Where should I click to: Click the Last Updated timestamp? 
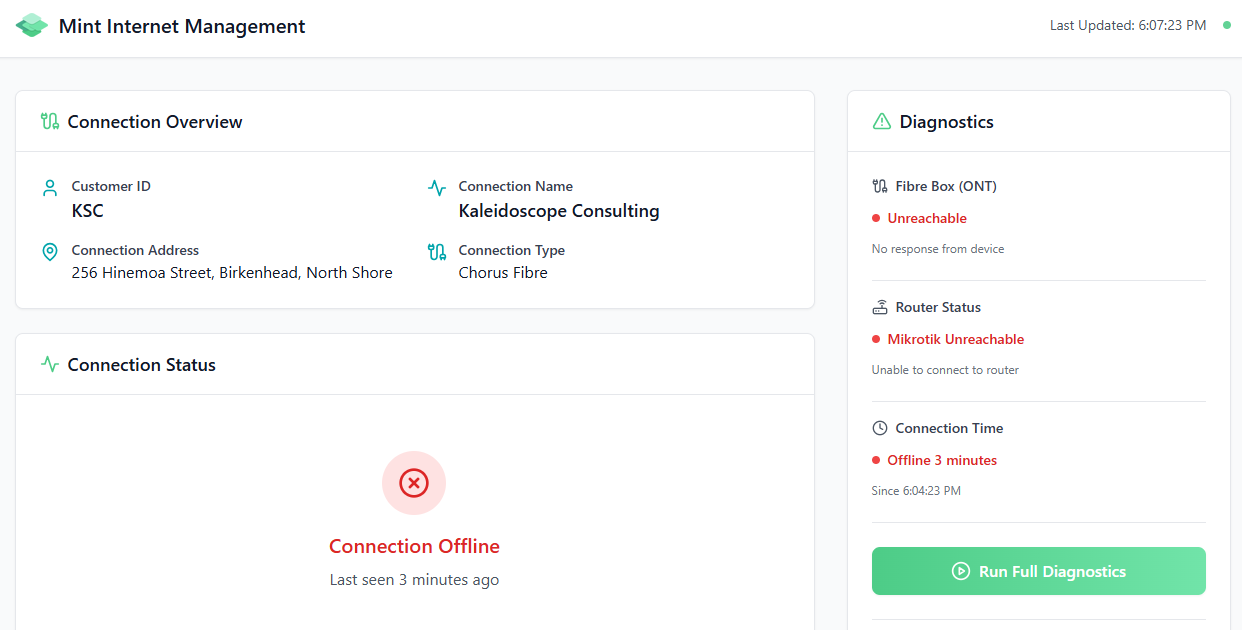(1128, 25)
